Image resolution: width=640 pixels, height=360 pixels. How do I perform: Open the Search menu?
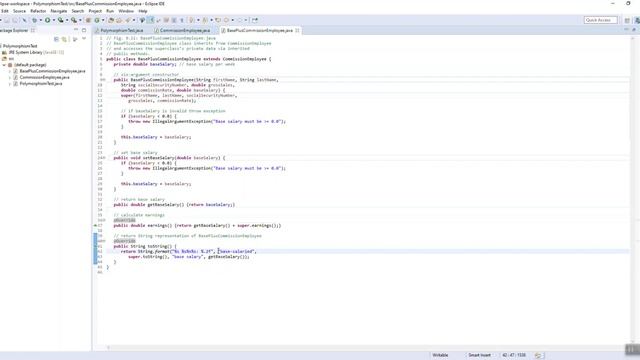tap(78, 11)
